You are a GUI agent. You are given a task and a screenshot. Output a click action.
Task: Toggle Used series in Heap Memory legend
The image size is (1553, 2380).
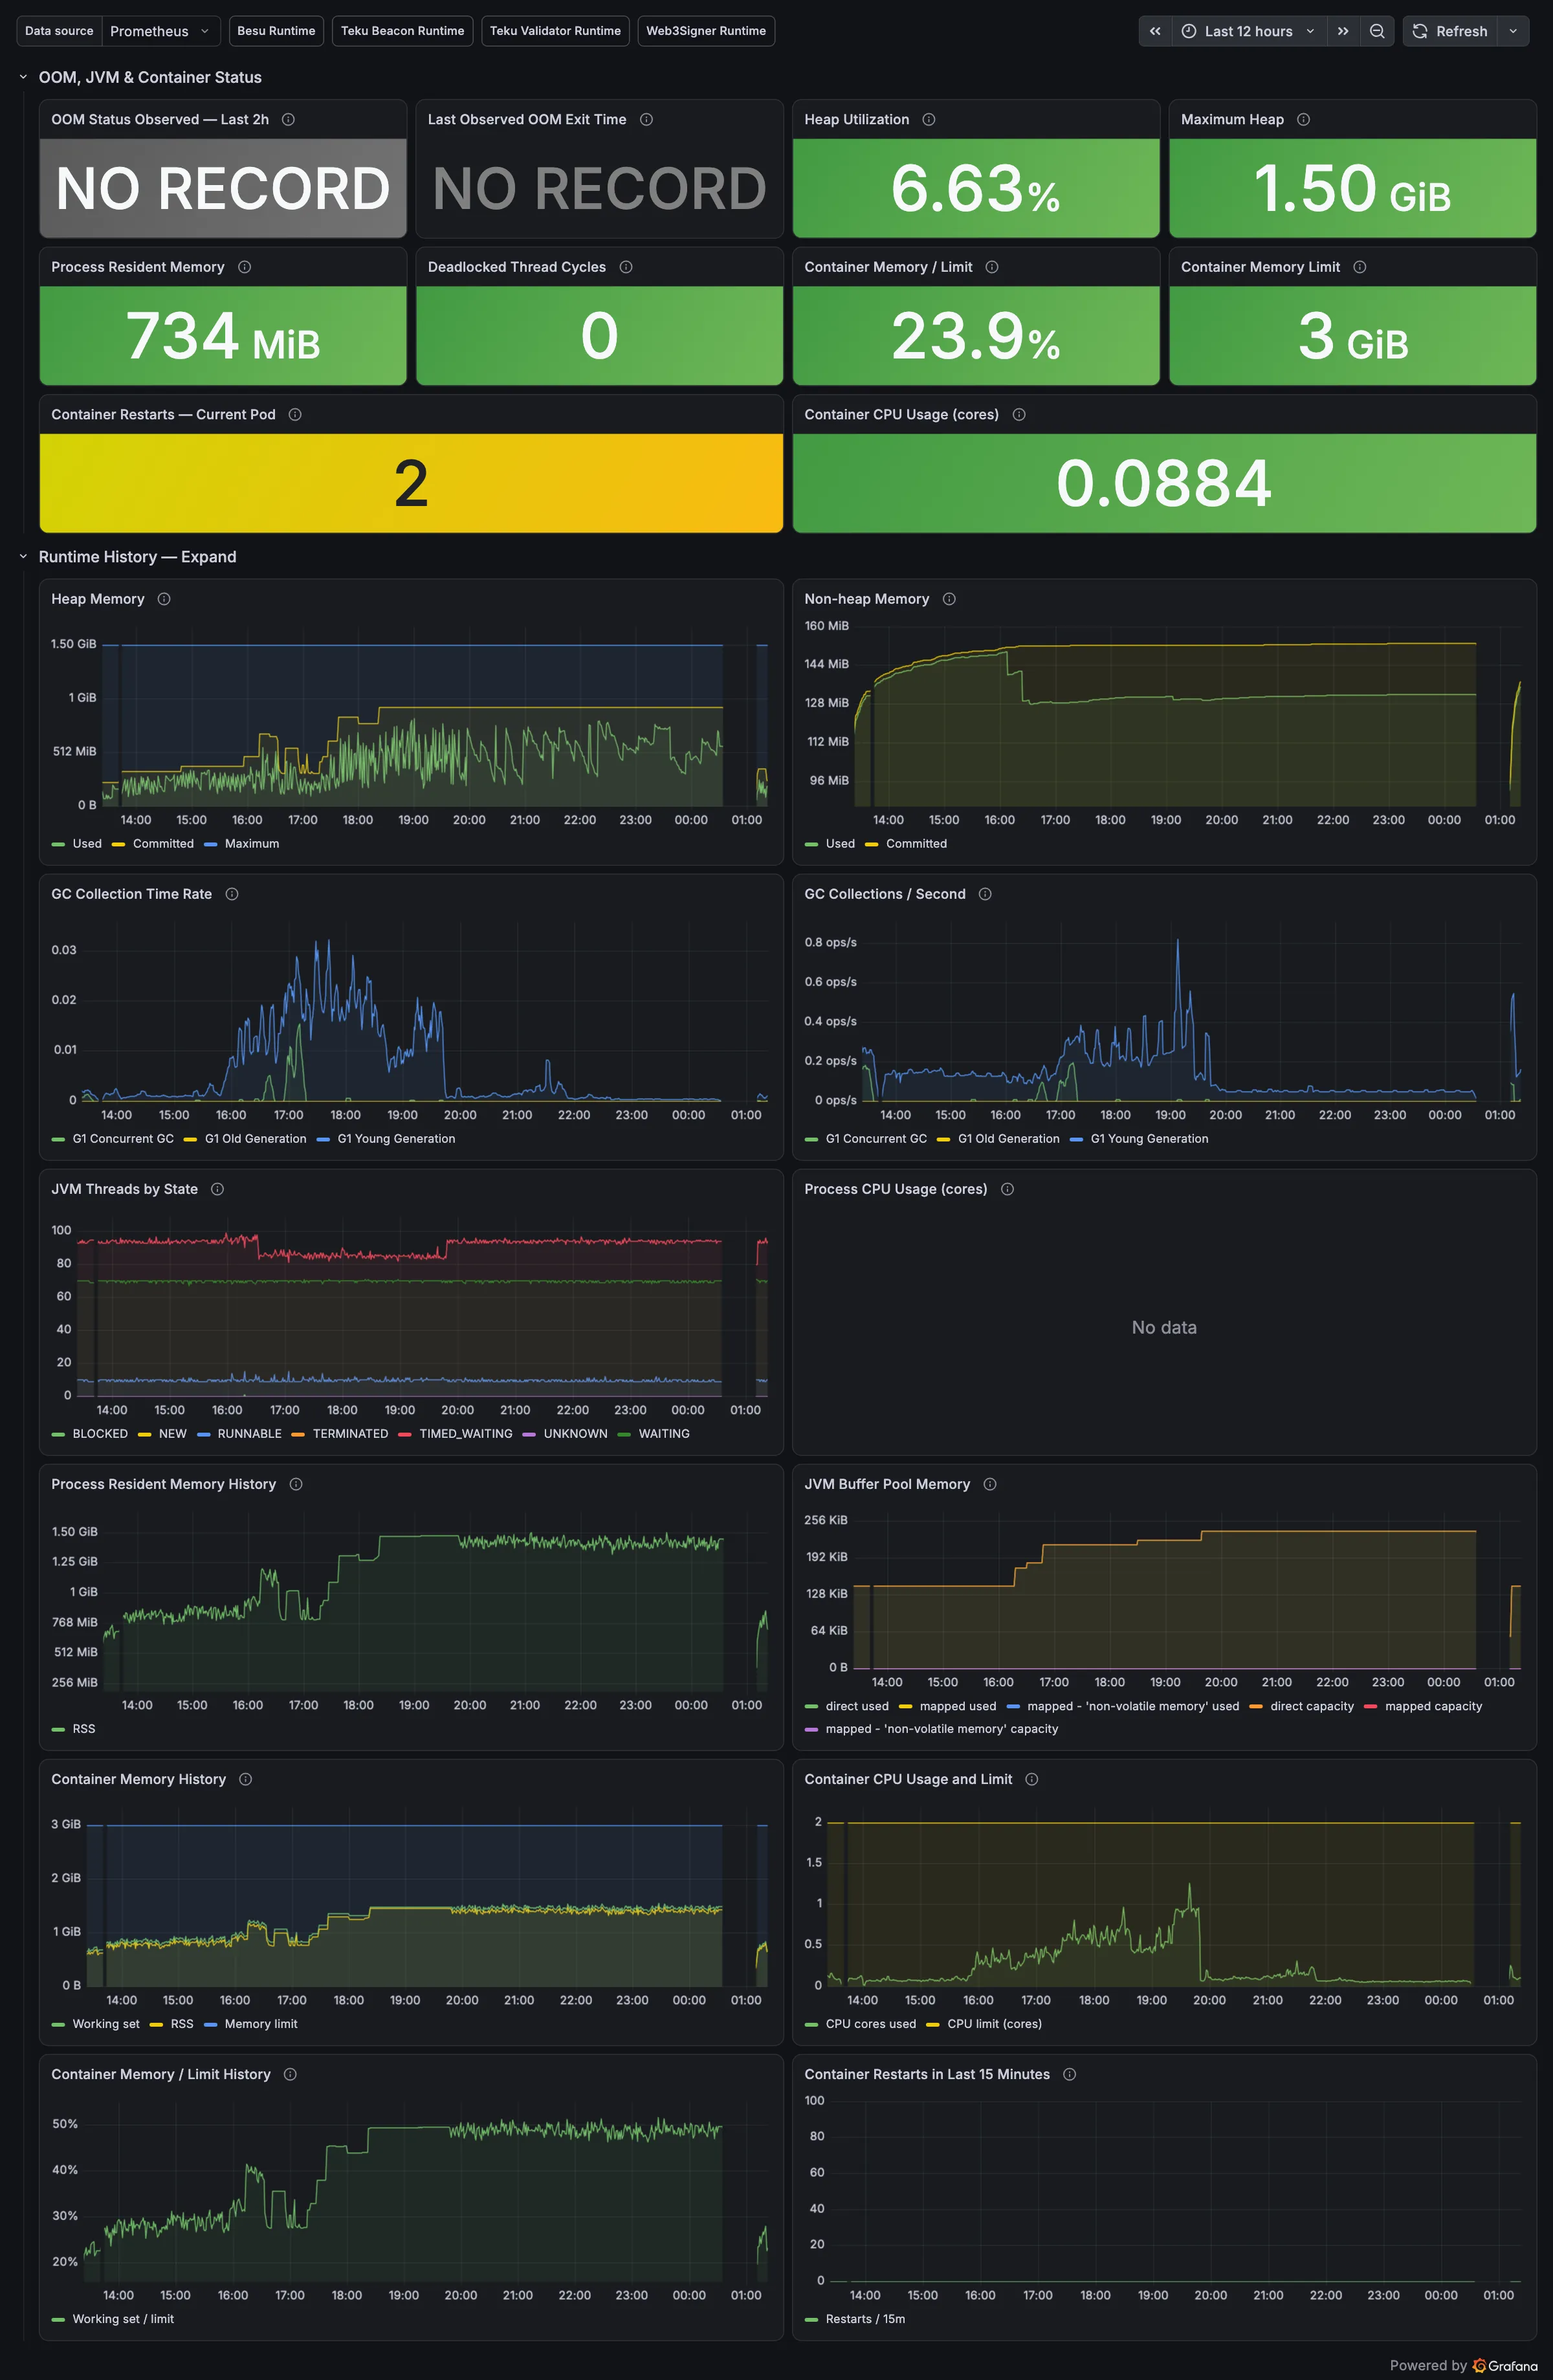coord(87,844)
